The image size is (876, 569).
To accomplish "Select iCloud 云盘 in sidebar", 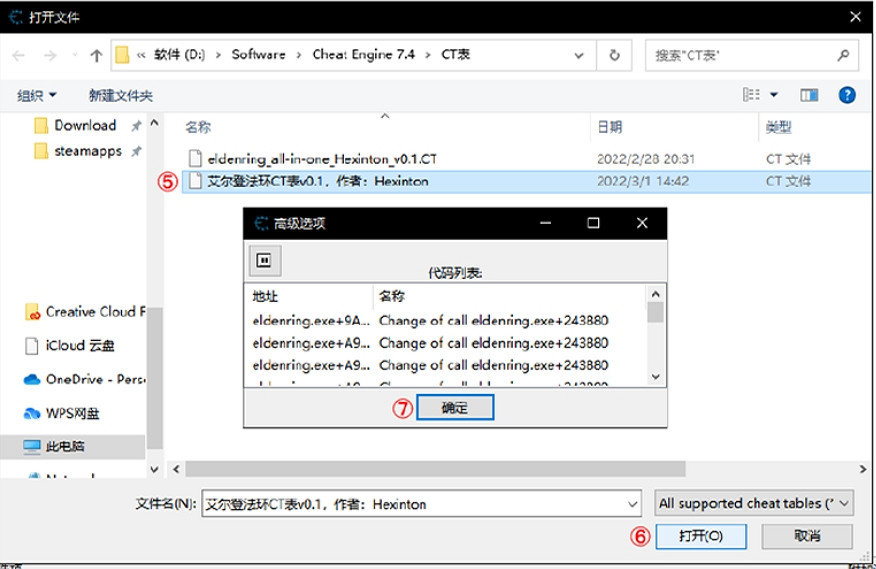I will coord(70,345).
